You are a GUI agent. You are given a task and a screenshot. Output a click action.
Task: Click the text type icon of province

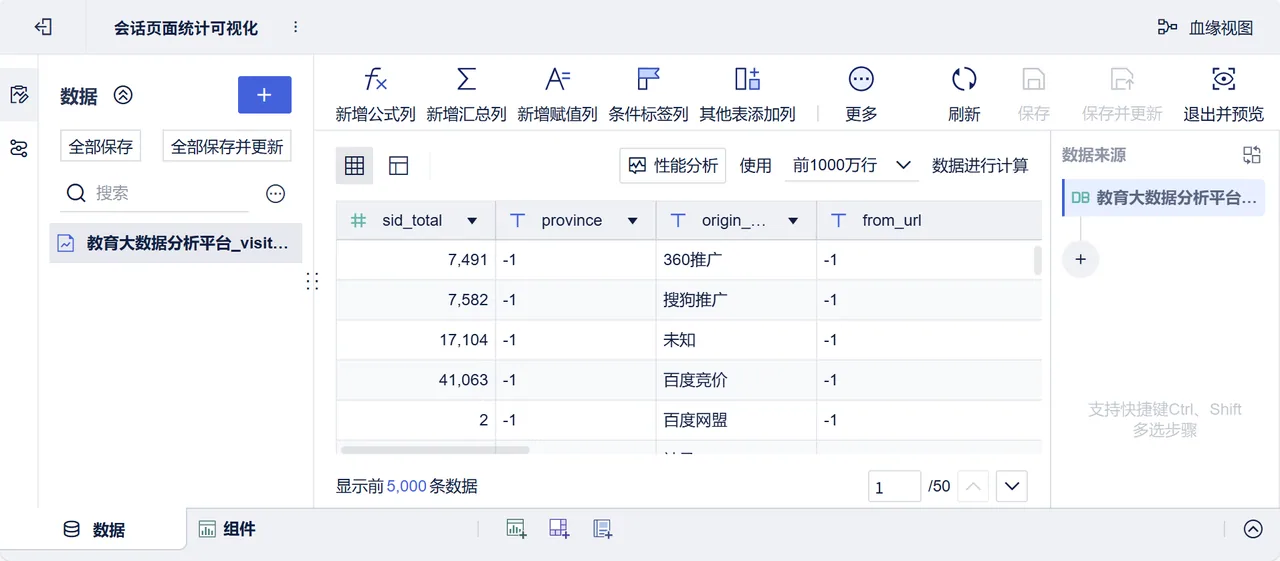[518, 220]
